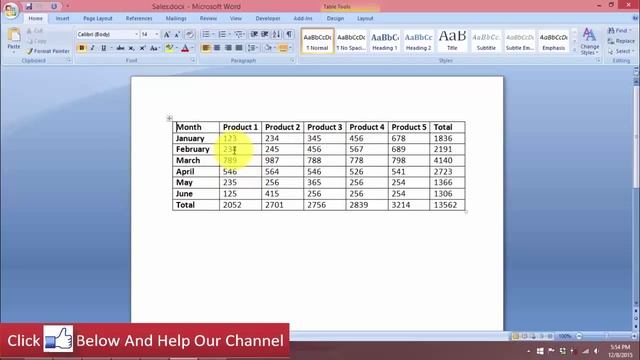Click the network signal tray icon

click(585, 351)
